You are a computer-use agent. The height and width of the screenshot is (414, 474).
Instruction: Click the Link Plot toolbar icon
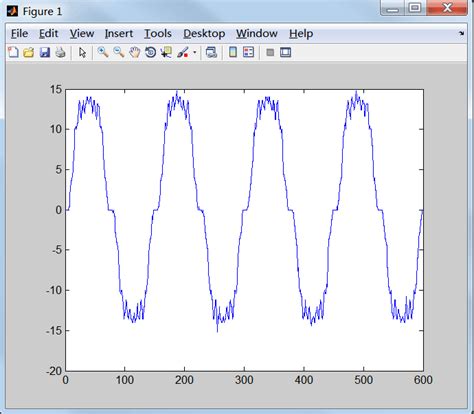211,52
